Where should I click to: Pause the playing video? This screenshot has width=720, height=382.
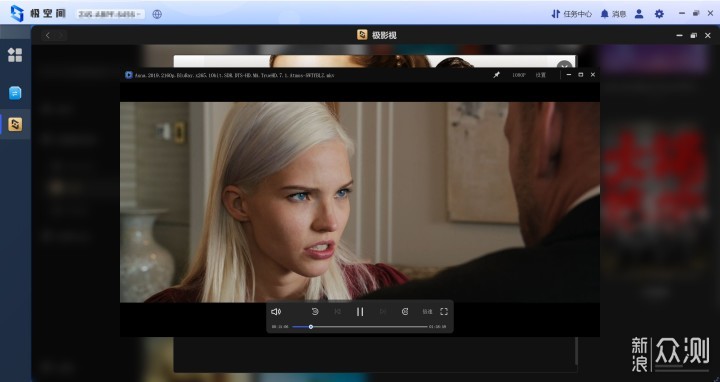pyautogui.click(x=360, y=312)
